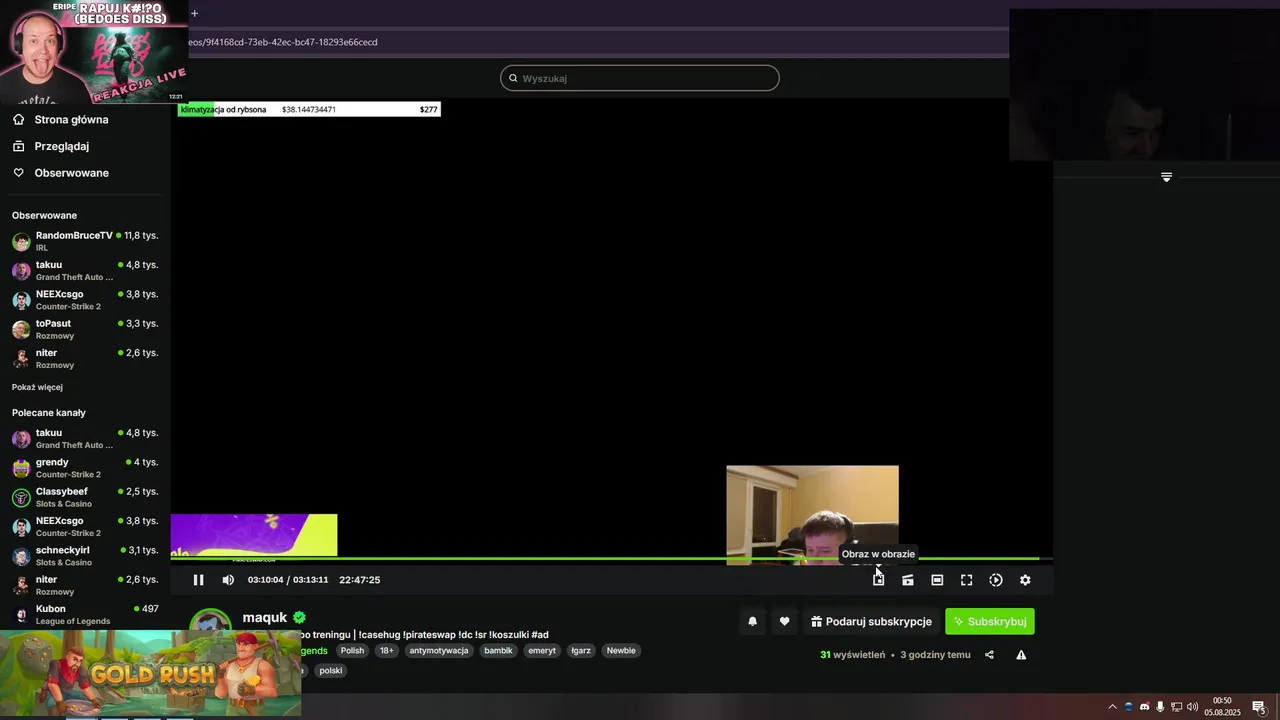
Task: Click the klimatyzacja od rybsona donation goal bar
Action: 309,109
